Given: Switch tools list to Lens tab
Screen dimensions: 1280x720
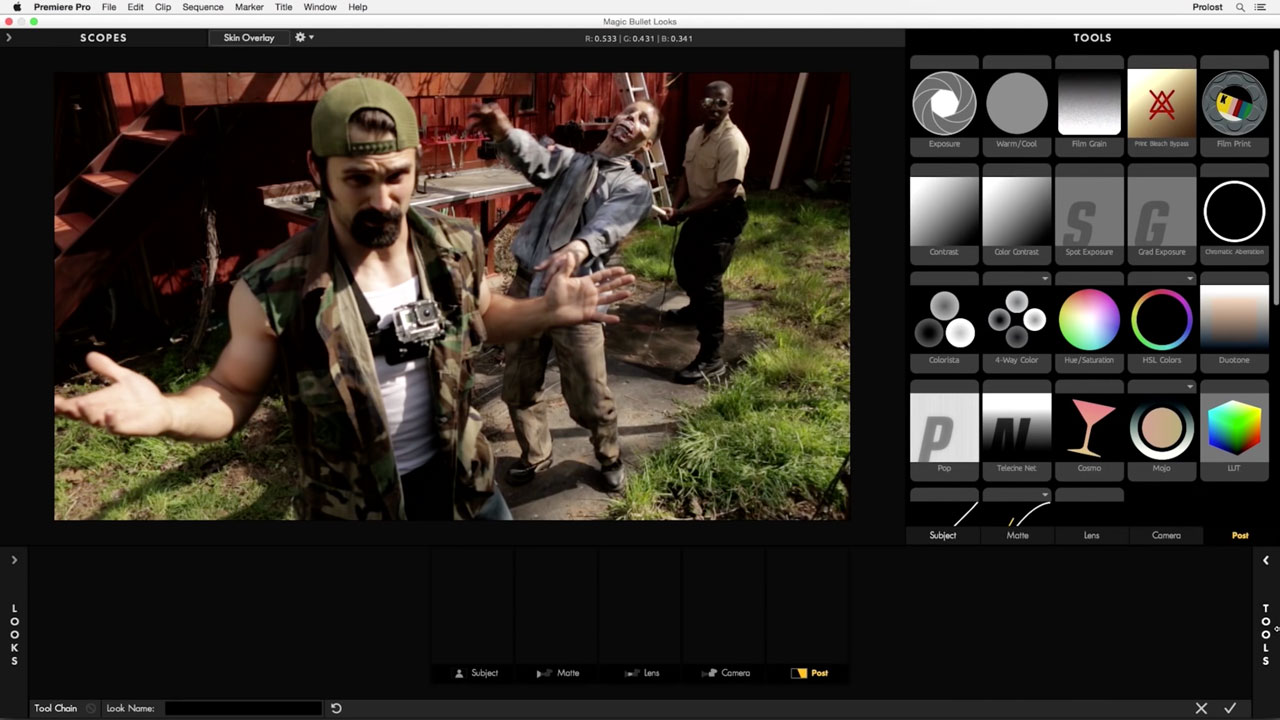Looking at the screenshot, I should point(1091,535).
